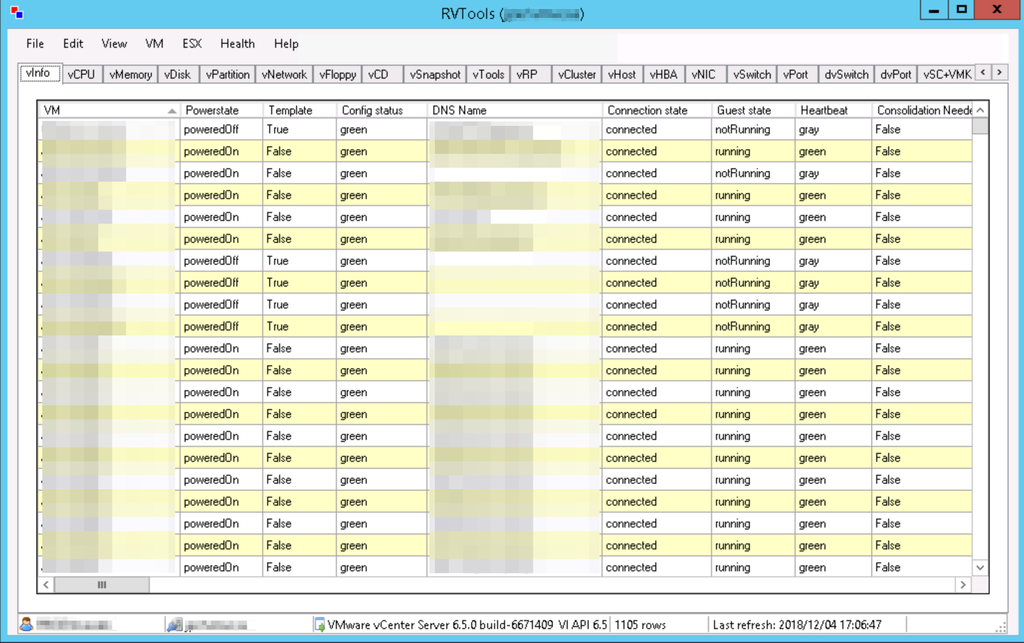Switch to the vNetwork tab

(x=284, y=74)
